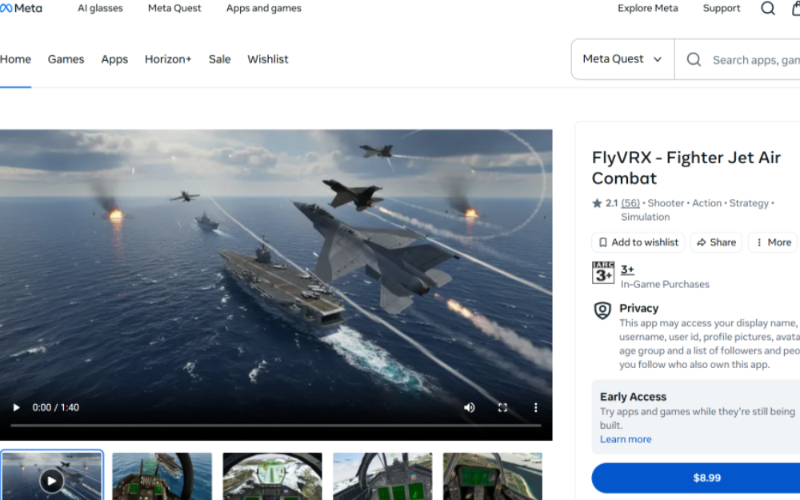Open the (56) reviews link

[630, 203]
